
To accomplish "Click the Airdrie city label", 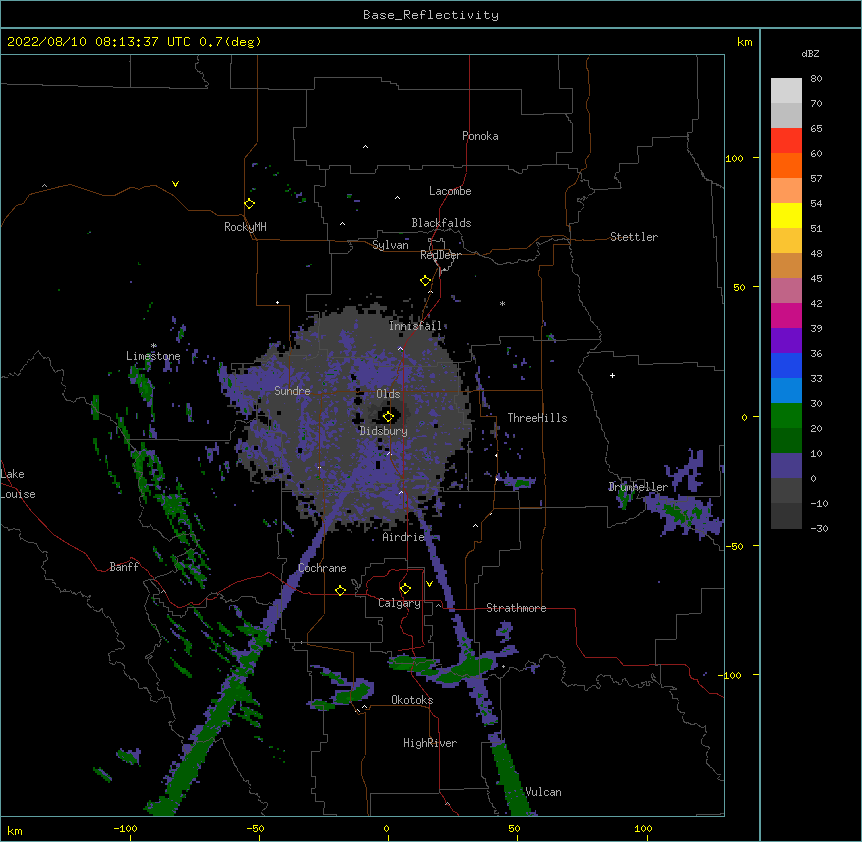I will [403, 537].
